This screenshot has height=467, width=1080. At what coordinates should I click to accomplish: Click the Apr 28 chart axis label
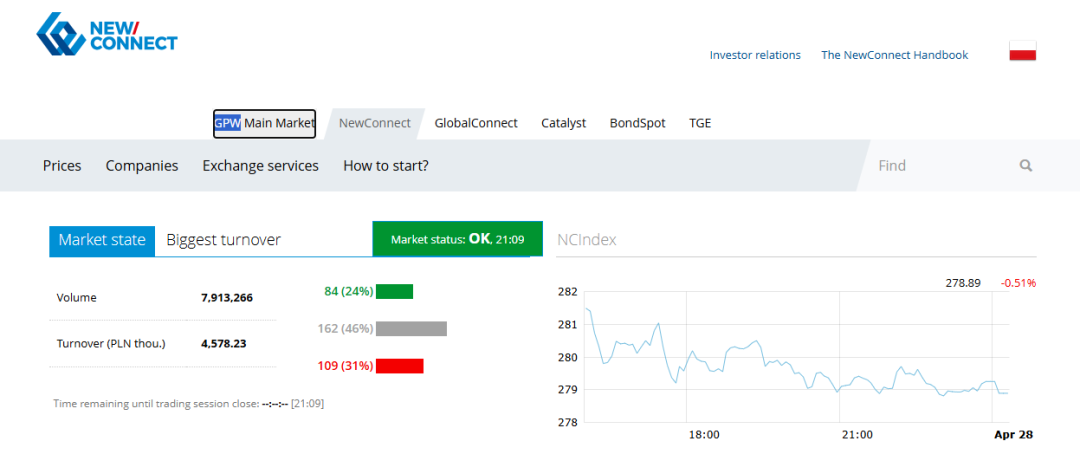(1013, 435)
